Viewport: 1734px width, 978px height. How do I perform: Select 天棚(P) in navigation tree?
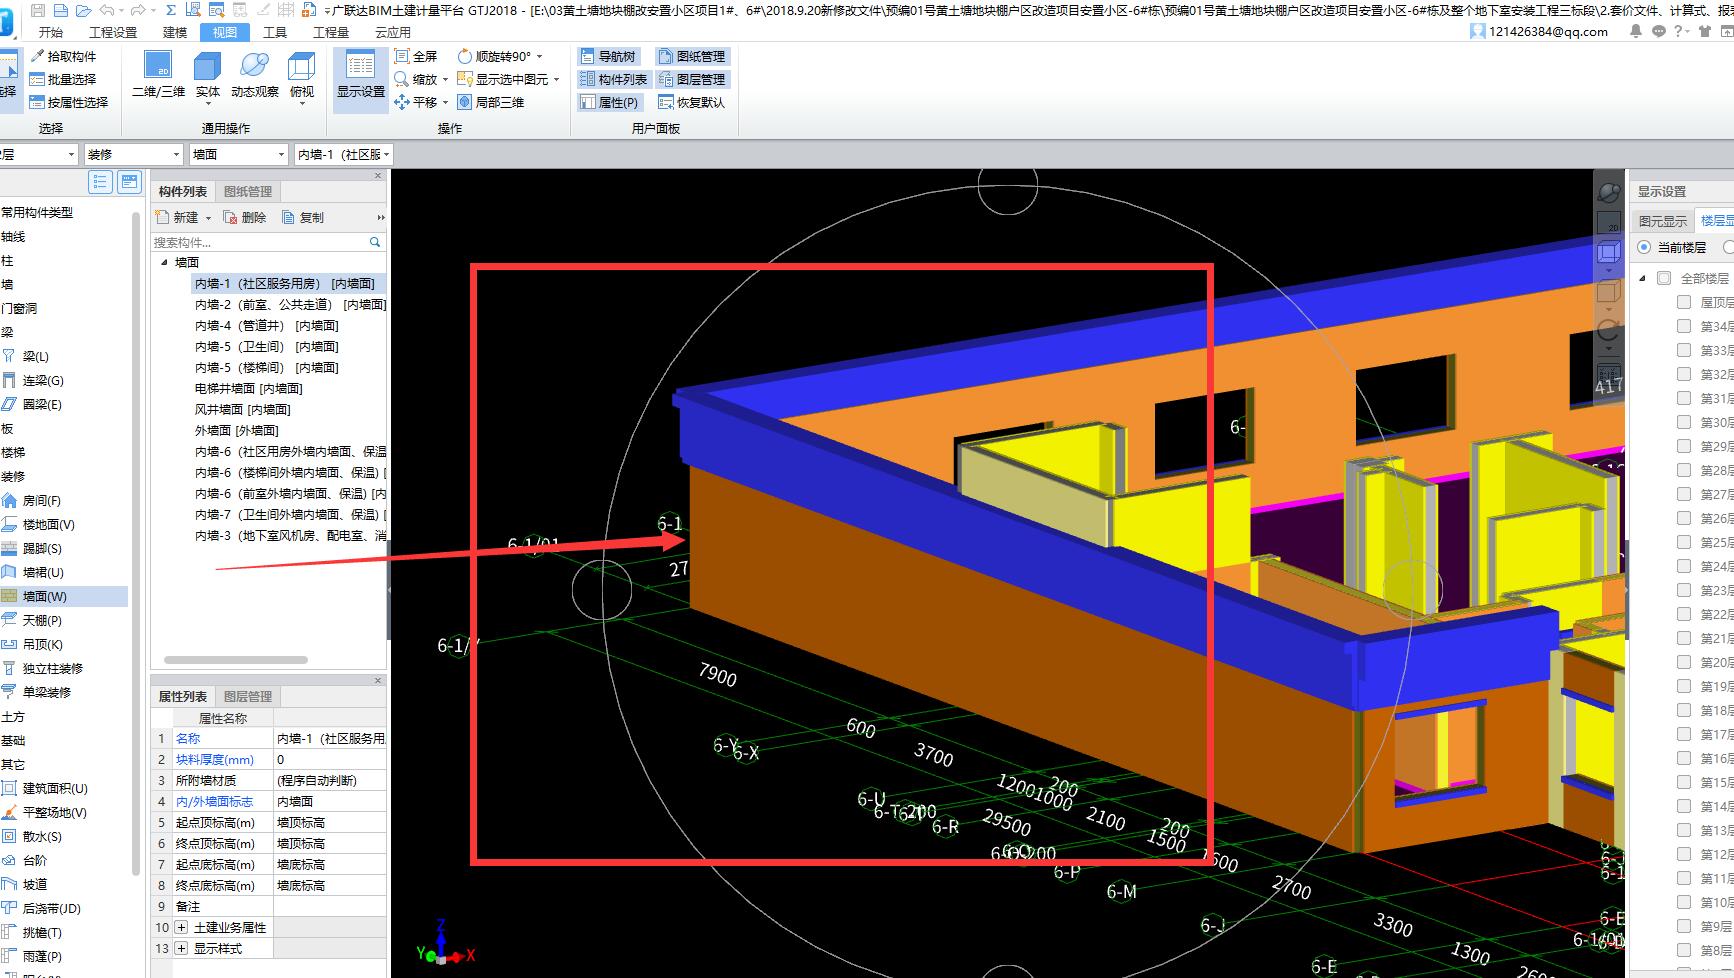[33, 620]
